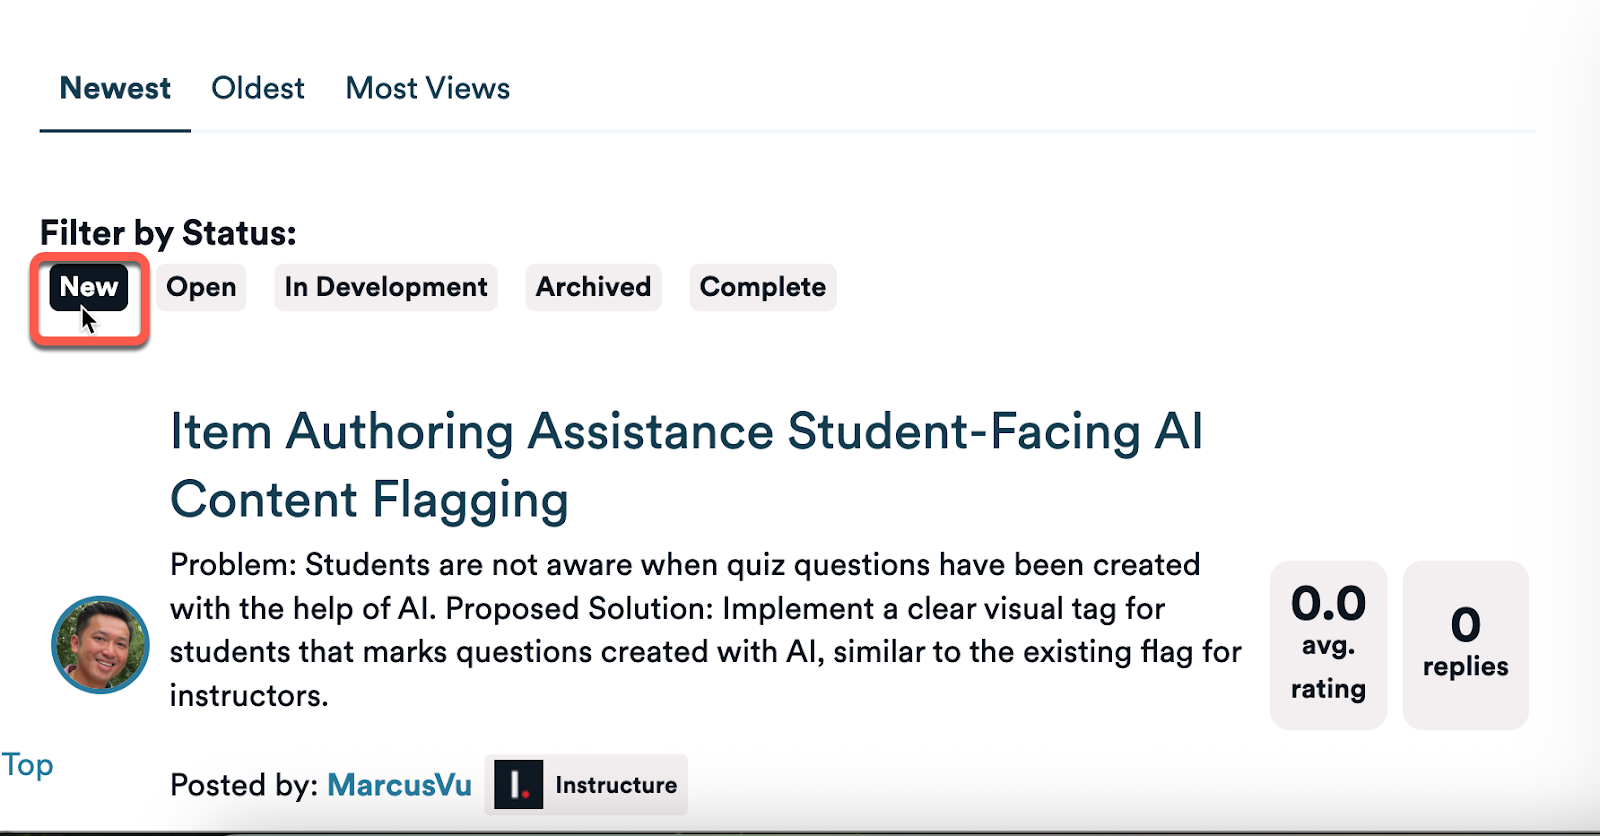Click the 0.0 avg. rating box
Image resolution: width=1600 pixels, height=836 pixels.
point(1328,645)
